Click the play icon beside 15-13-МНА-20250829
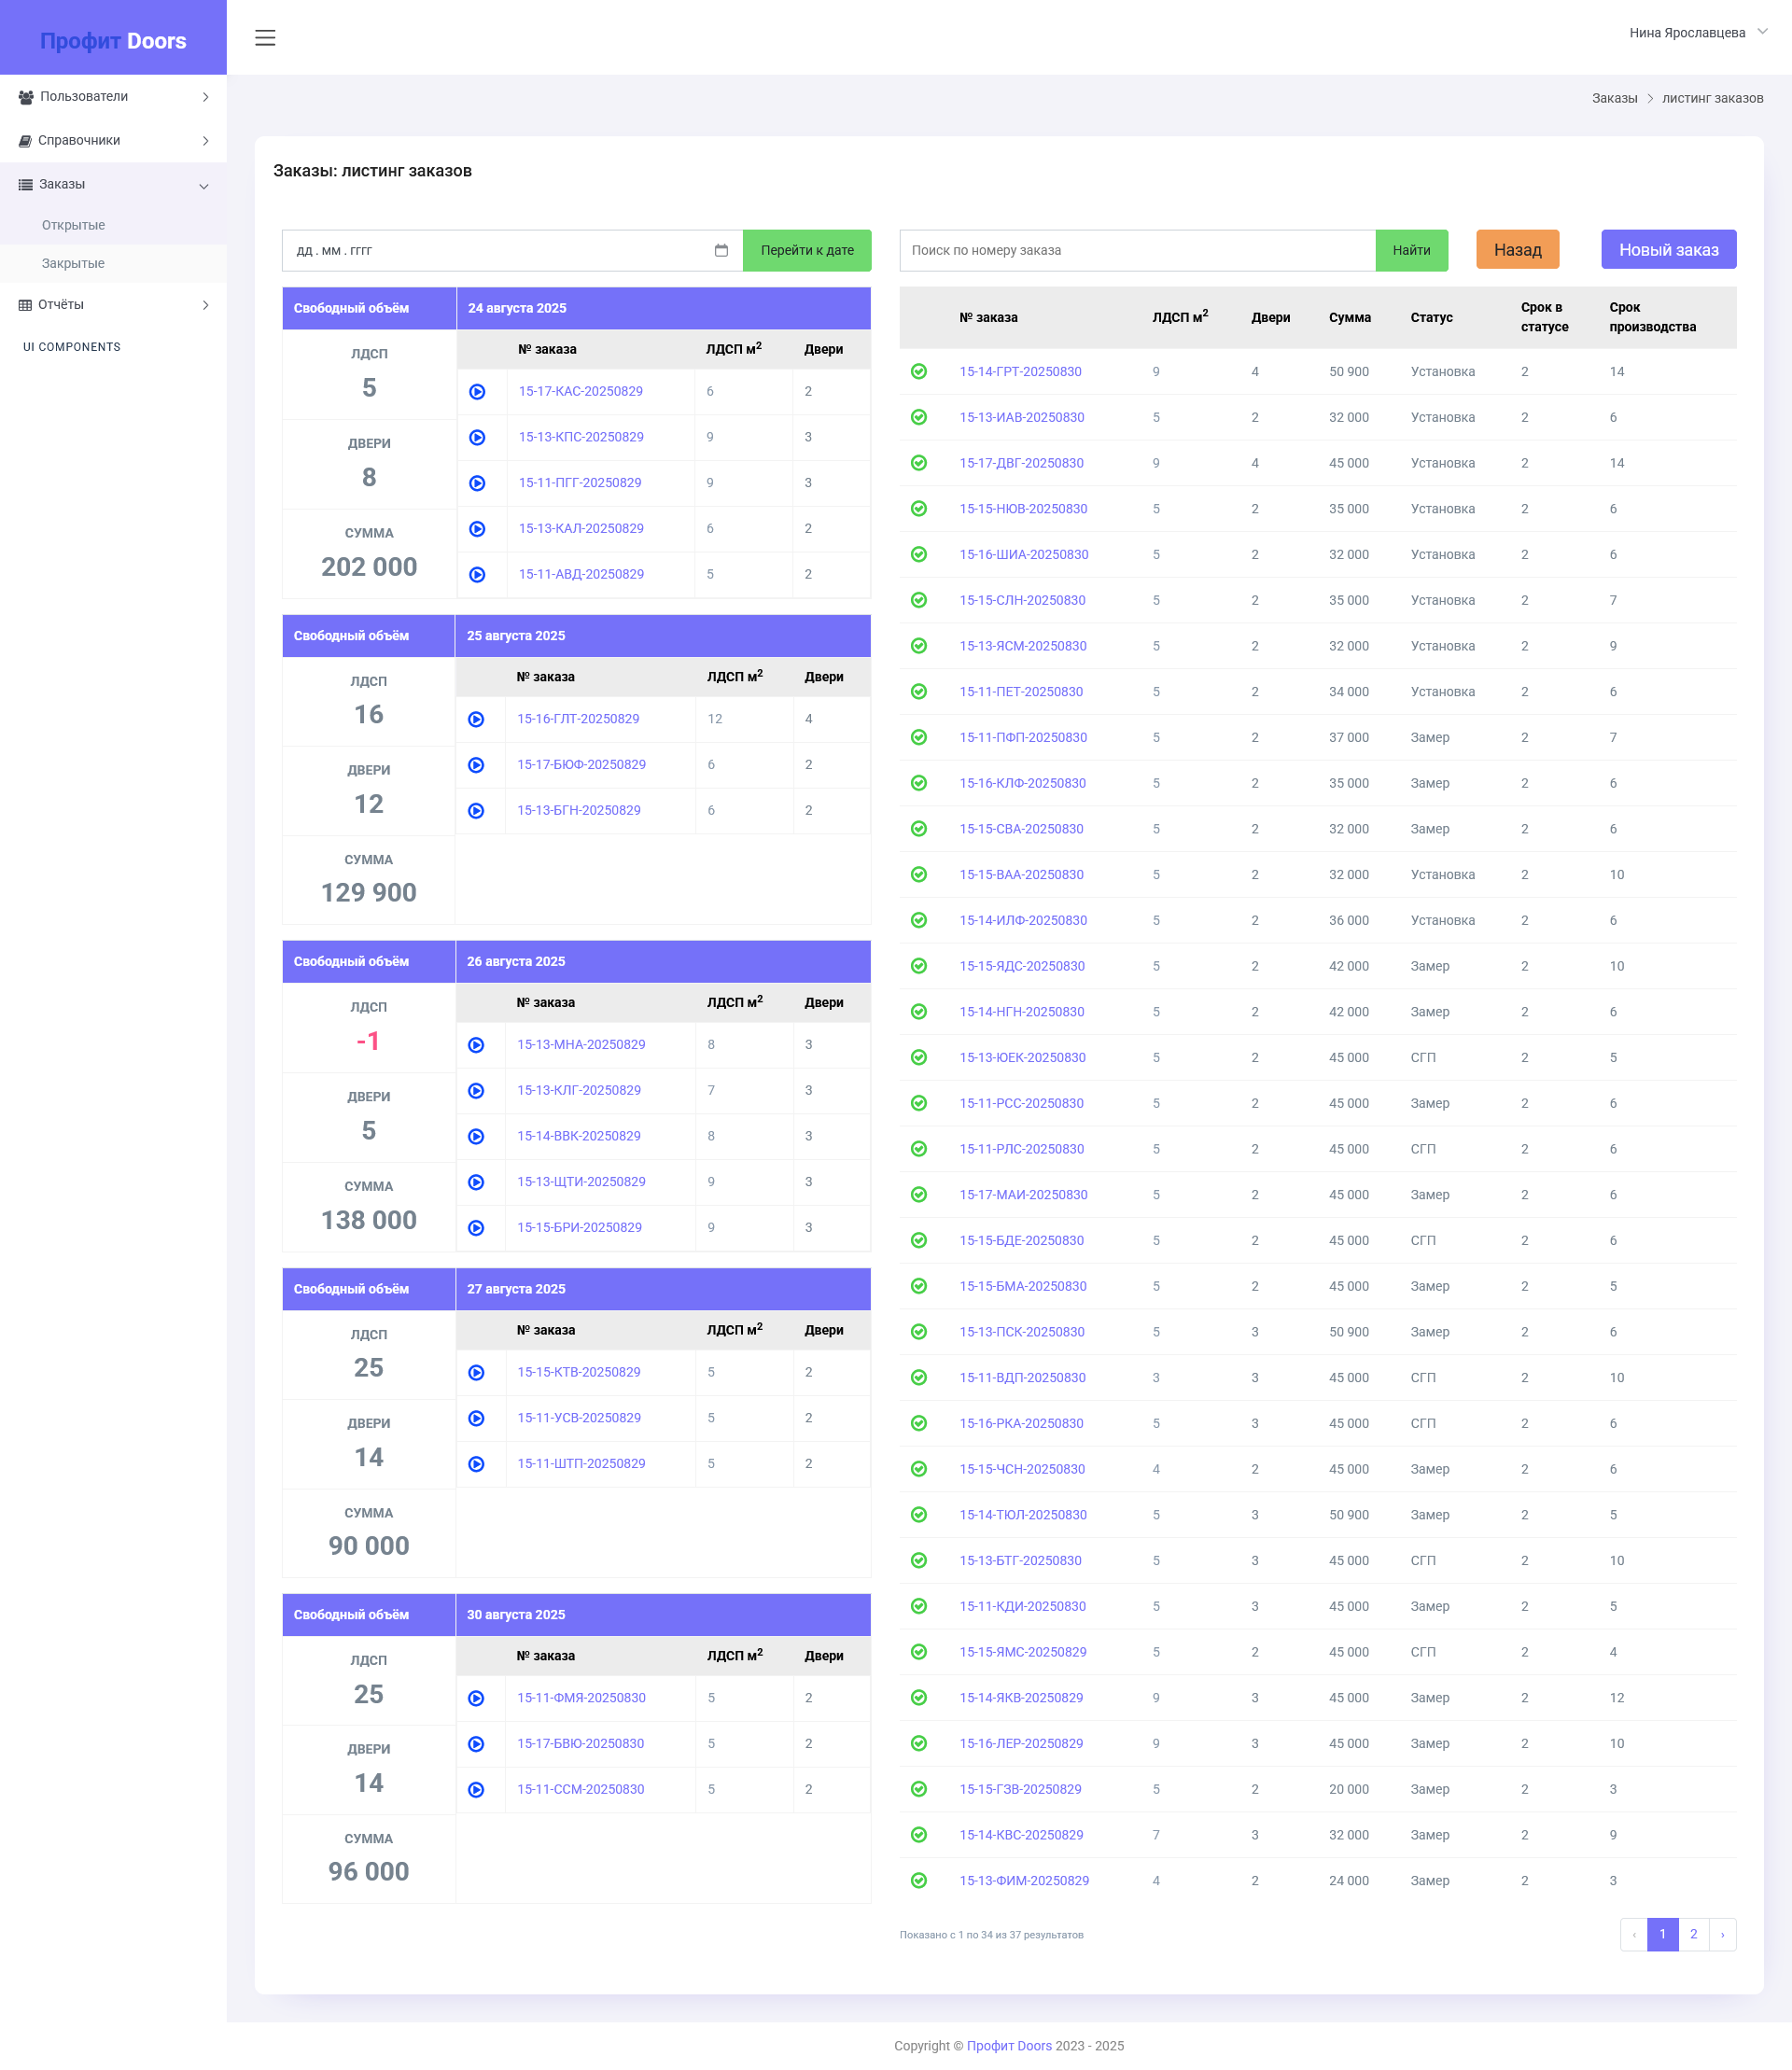 [478, 1045]
